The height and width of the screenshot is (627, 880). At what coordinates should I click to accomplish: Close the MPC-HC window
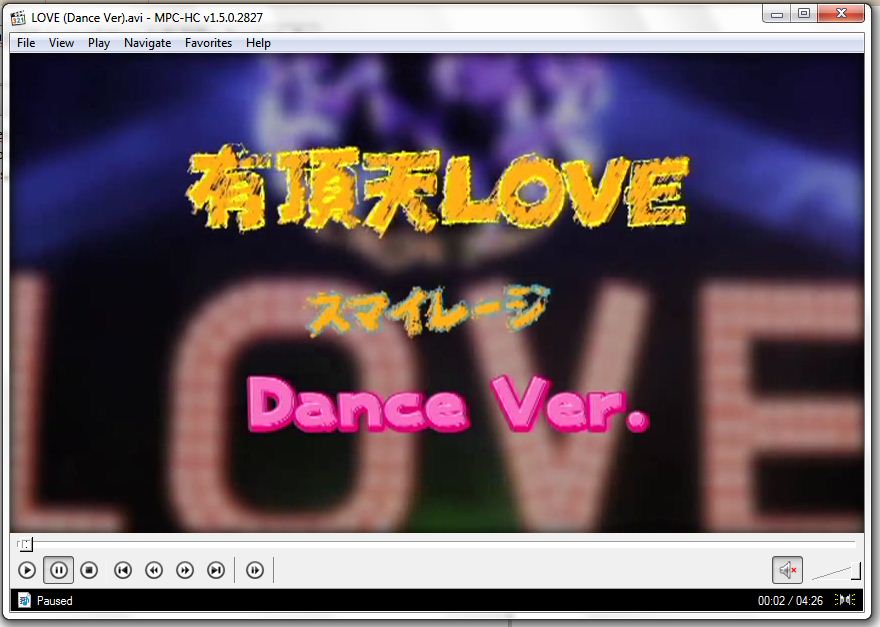tap(841, 14)
